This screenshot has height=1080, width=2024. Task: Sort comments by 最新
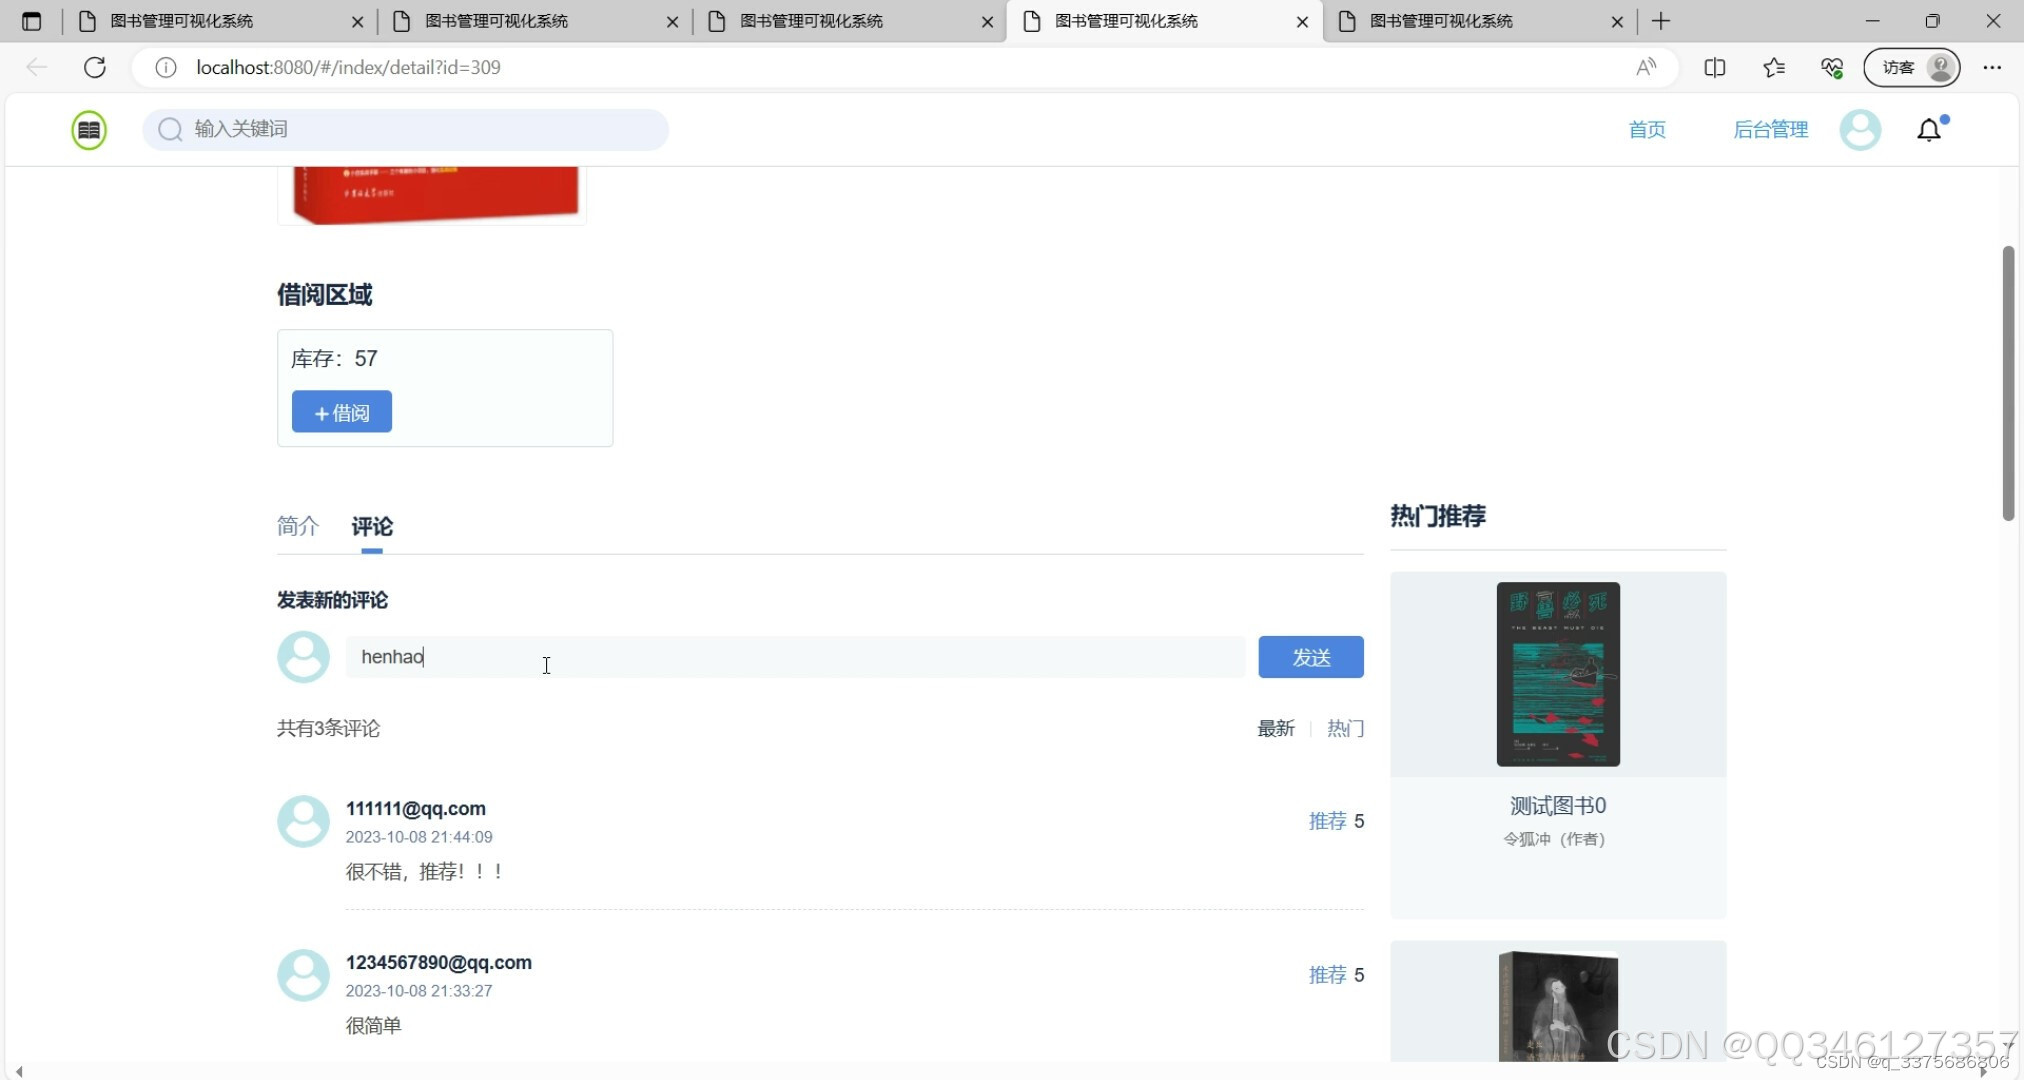[1275, 729]
